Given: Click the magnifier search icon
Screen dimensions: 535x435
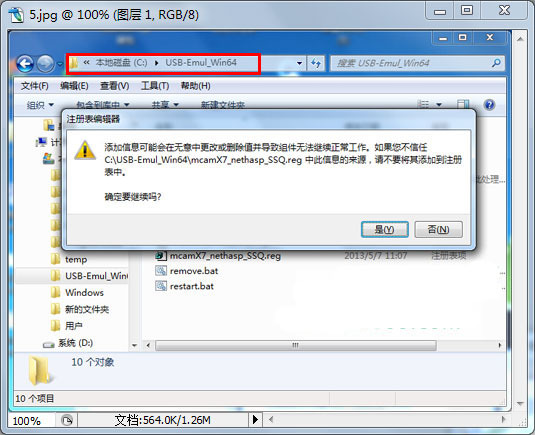Looking at the screenshot, I should coord(496,63).
